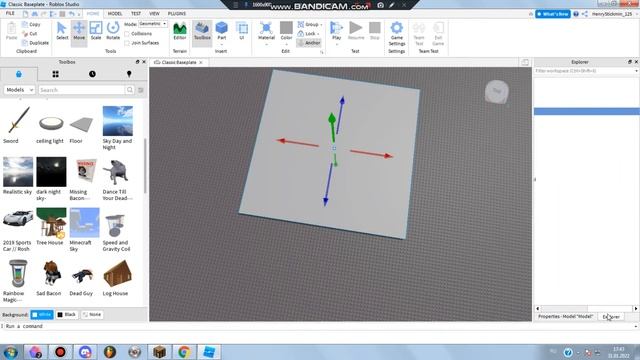Click the Cut clipboard icon

[25, 34]
